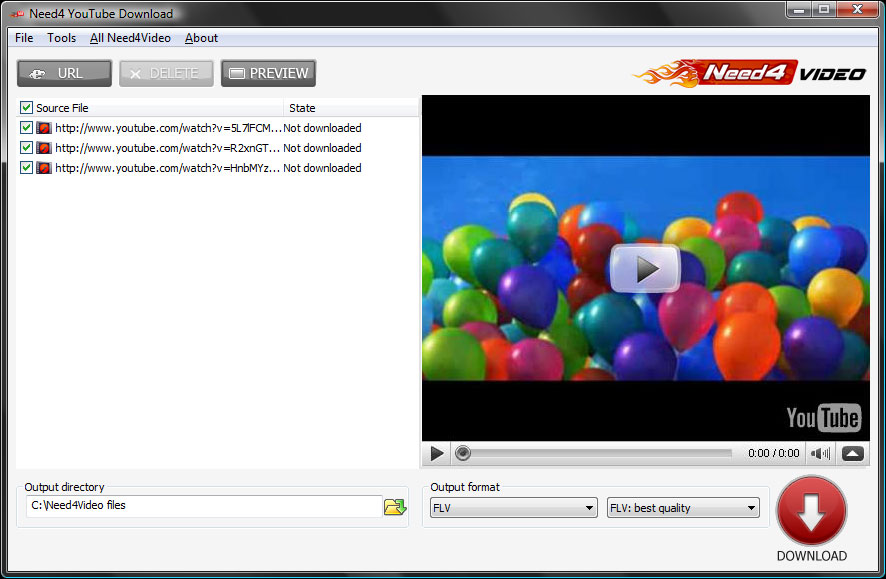Viewport: 886px width, 579px height.
Task: Click the Not downloaded state of the v=HnbMYz row
Action: (322, 168)
